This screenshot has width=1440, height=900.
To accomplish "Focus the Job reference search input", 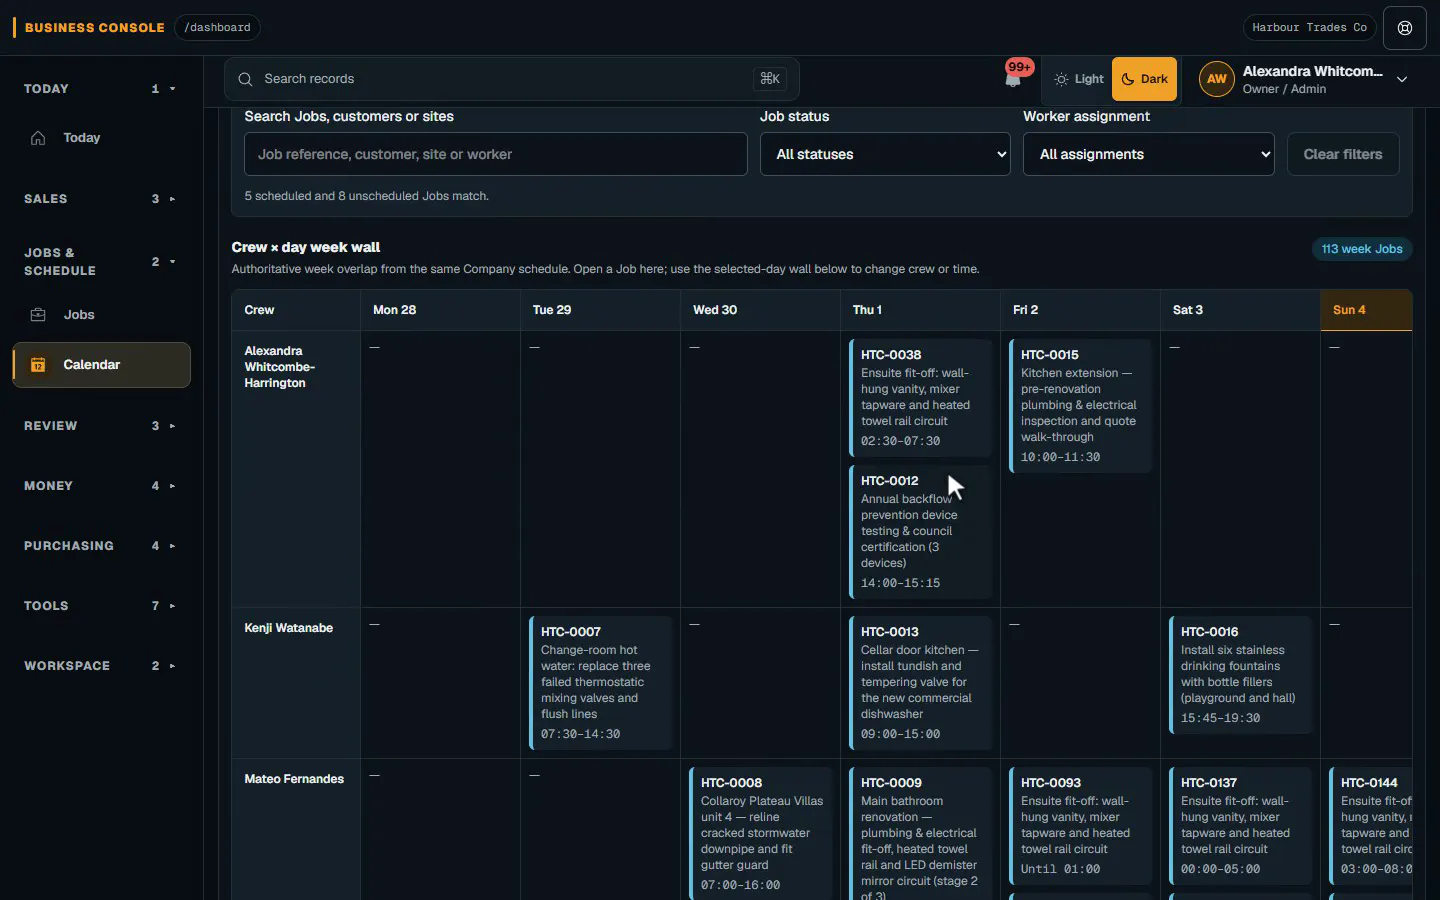I will [x=495, y=154].
